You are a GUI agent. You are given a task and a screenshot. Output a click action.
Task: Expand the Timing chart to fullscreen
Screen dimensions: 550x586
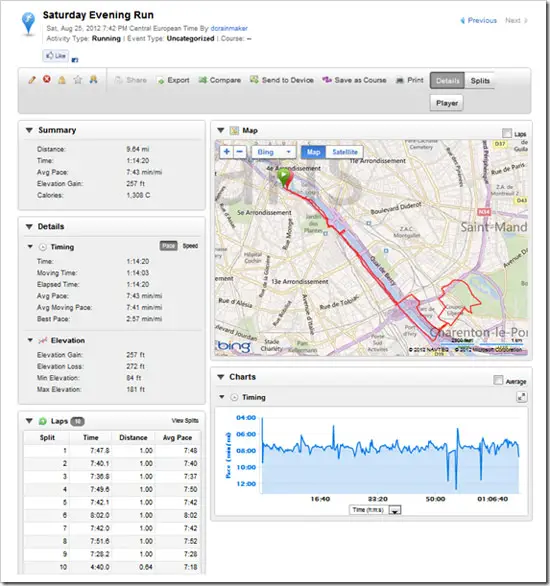[522, 397]
